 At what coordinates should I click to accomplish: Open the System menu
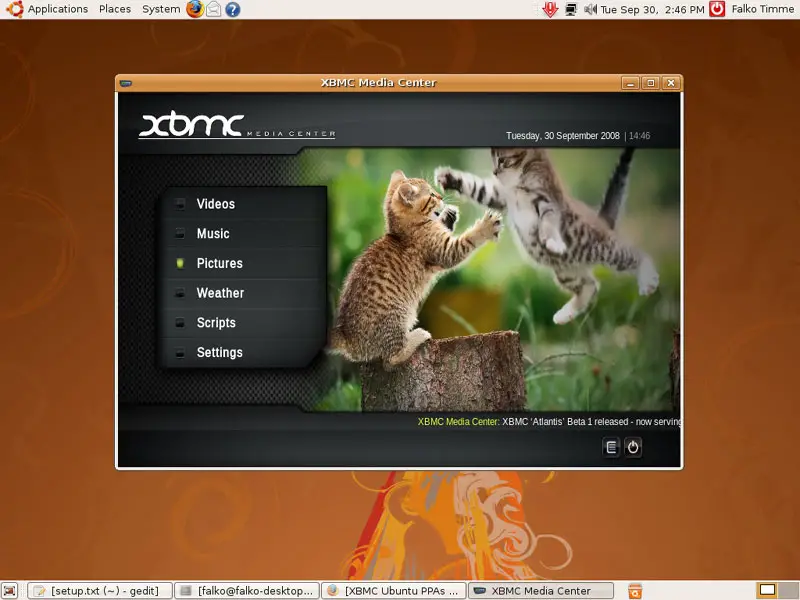tap(161, 9)
